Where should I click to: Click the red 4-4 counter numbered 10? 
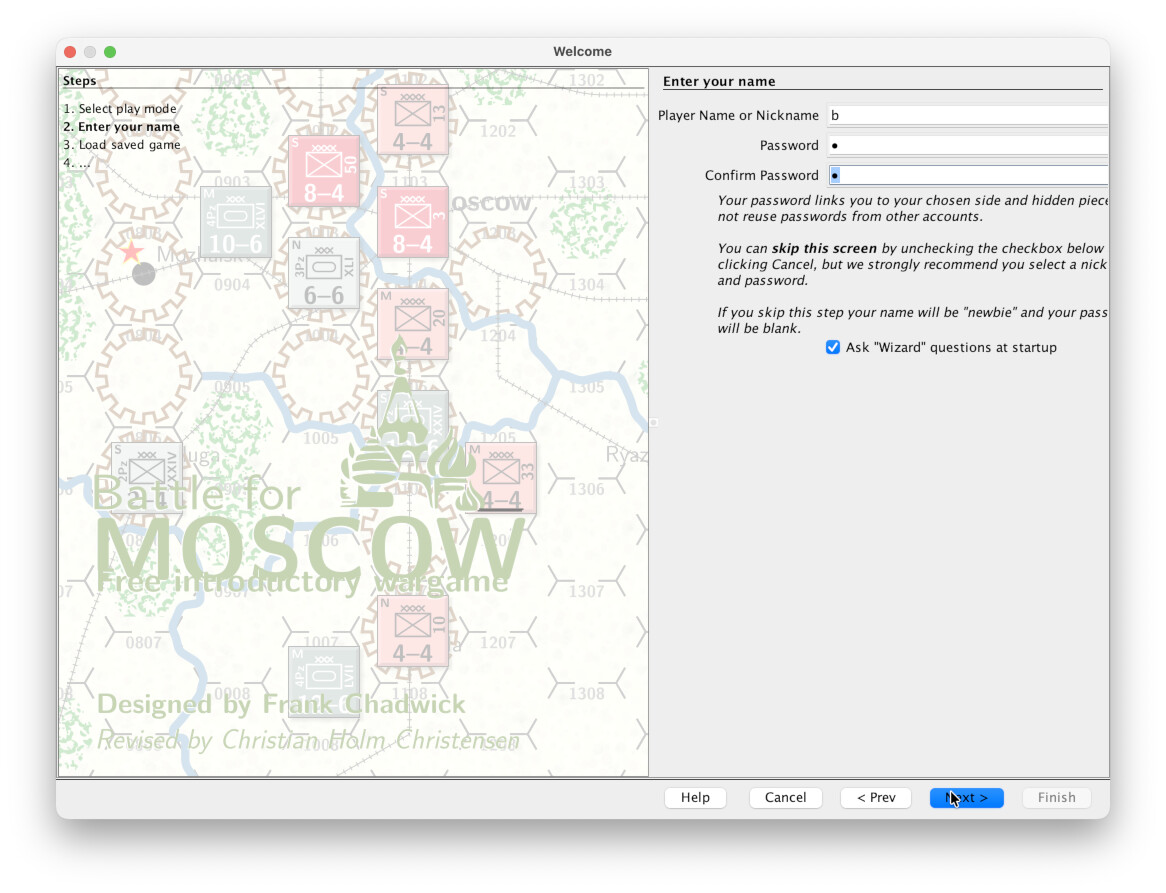(x=412, y=631)
